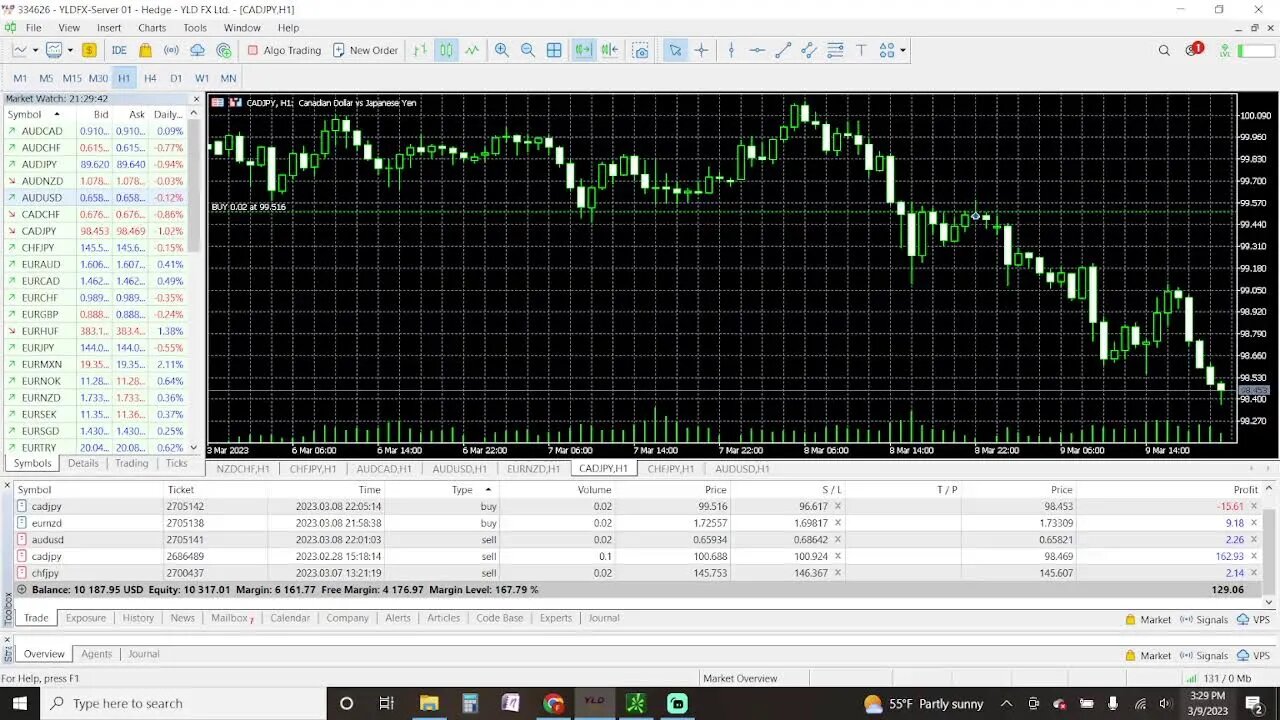Zoom in the chart
Image resolution: width=1280 pixels, height=720 pixels.
pos(502,50)
